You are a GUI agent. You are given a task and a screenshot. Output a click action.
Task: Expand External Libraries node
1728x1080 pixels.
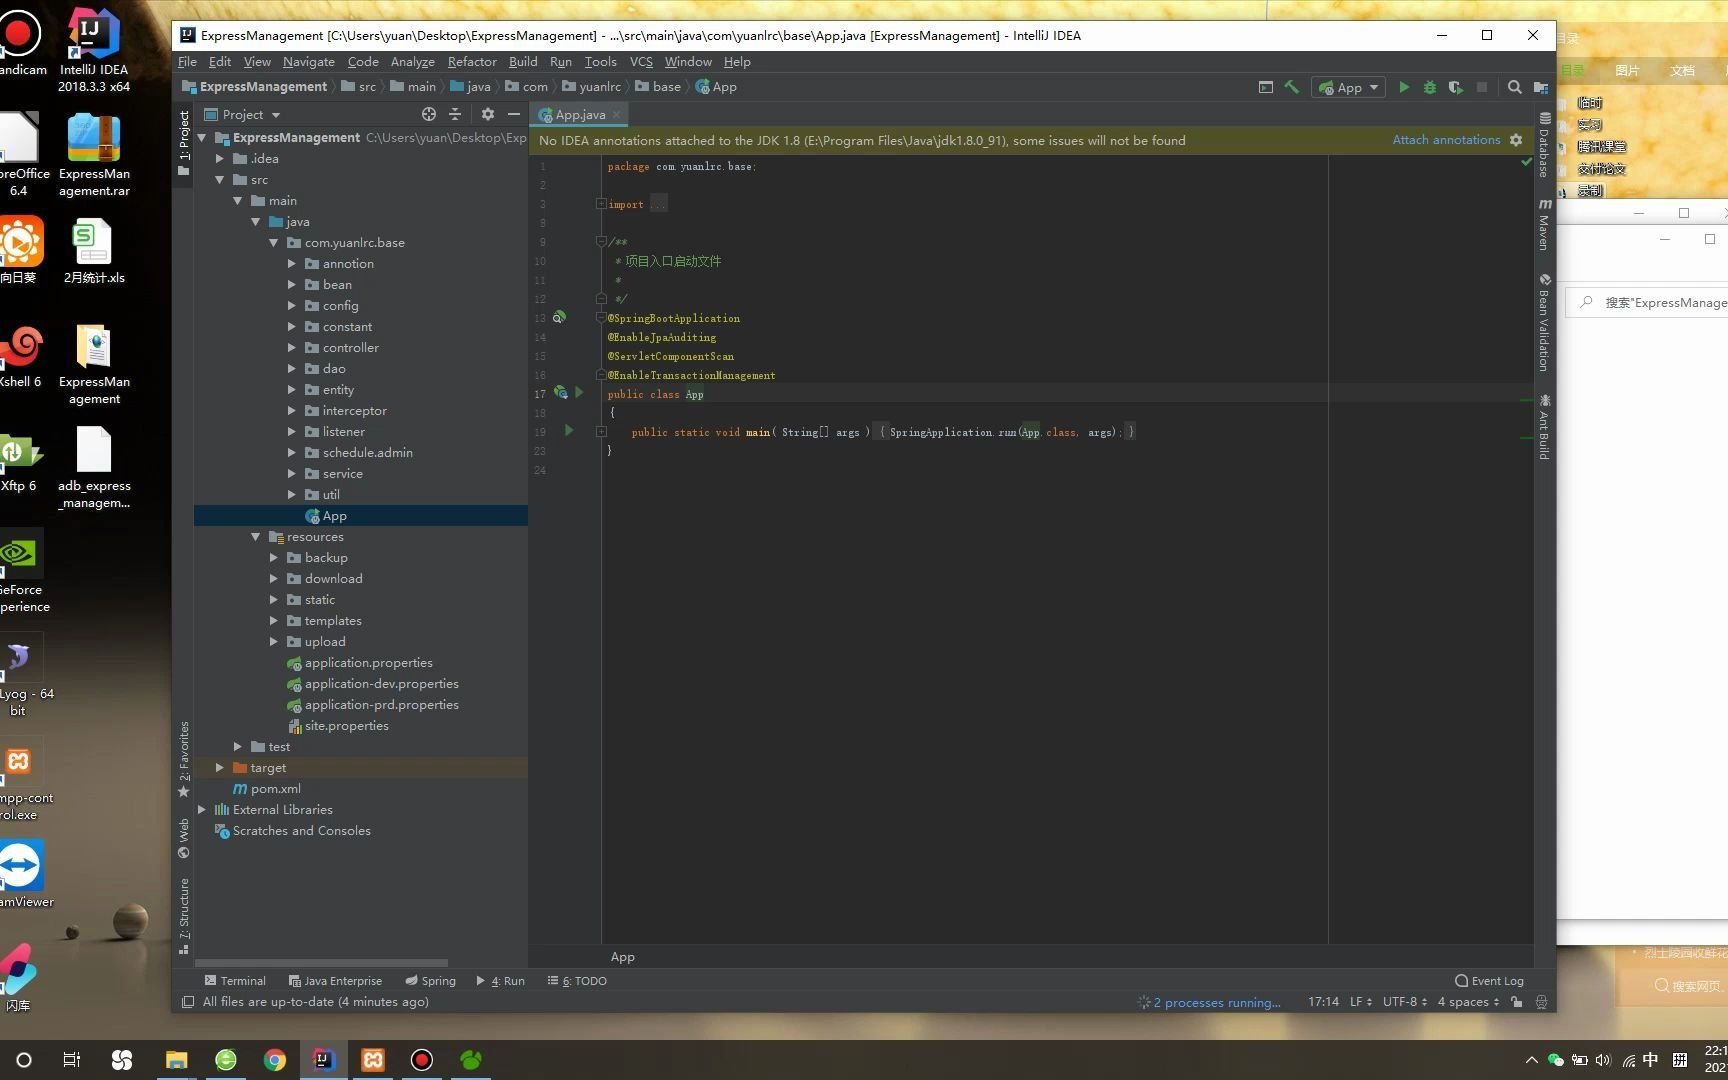[202, 810]
